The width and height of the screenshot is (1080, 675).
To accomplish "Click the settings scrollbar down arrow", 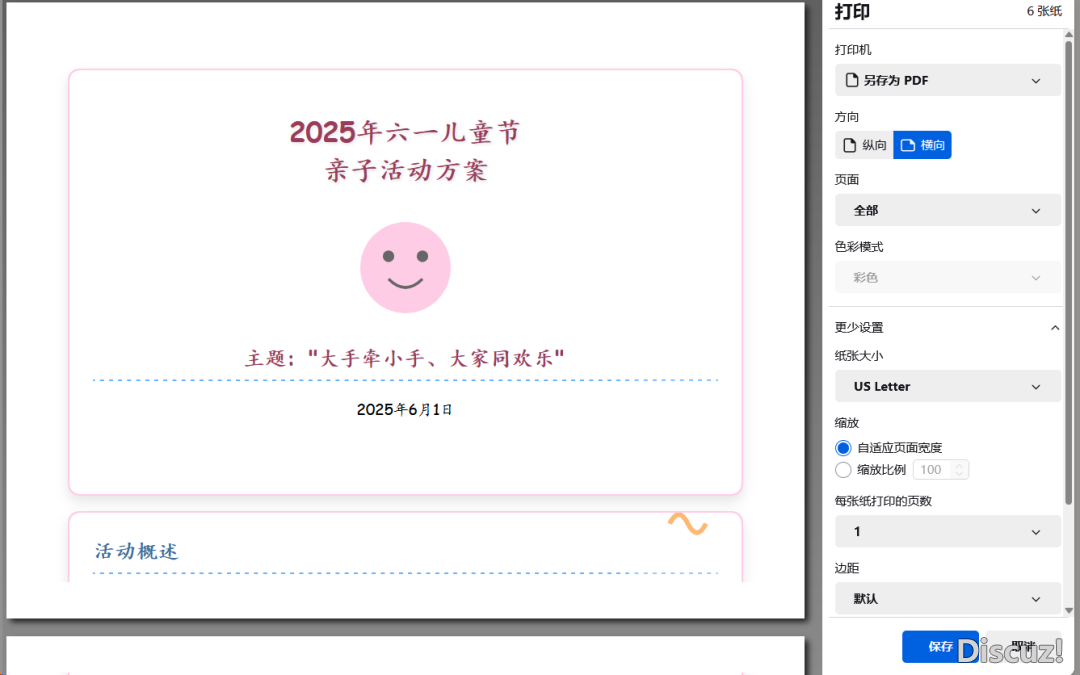I will tap(1069, 609).
